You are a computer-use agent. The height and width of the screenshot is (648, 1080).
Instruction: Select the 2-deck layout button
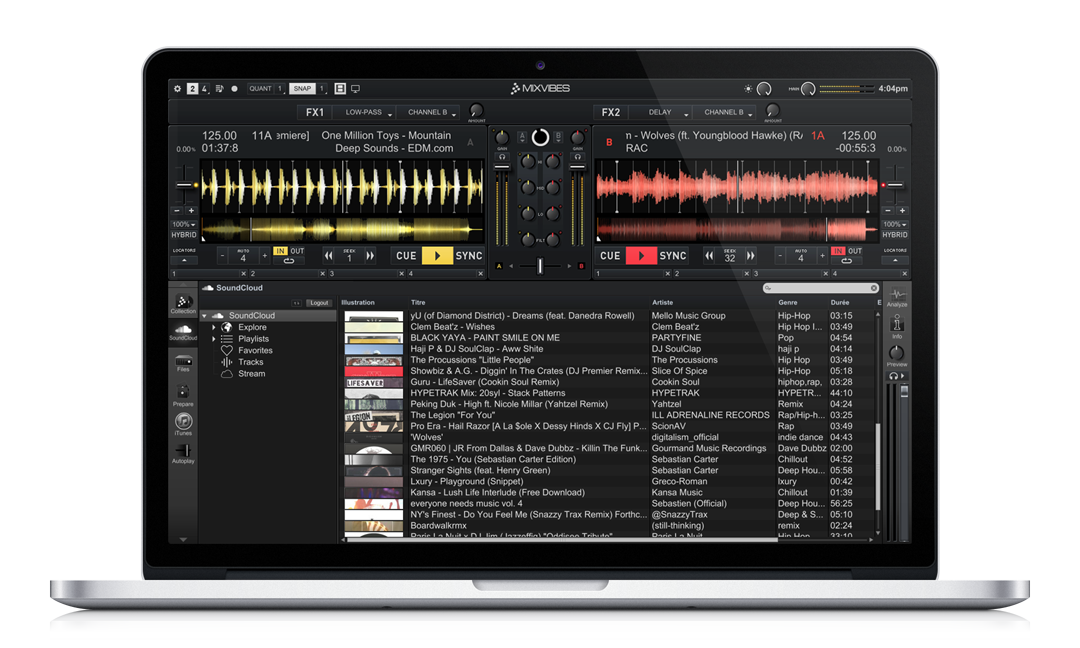point(192,89)
